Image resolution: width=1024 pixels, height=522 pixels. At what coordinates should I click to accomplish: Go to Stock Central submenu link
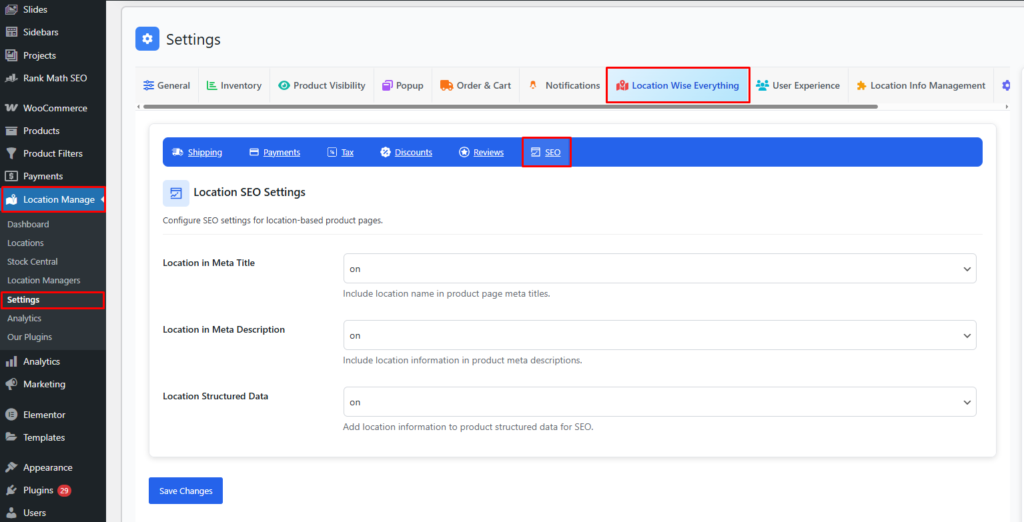(x=32, y=262)
